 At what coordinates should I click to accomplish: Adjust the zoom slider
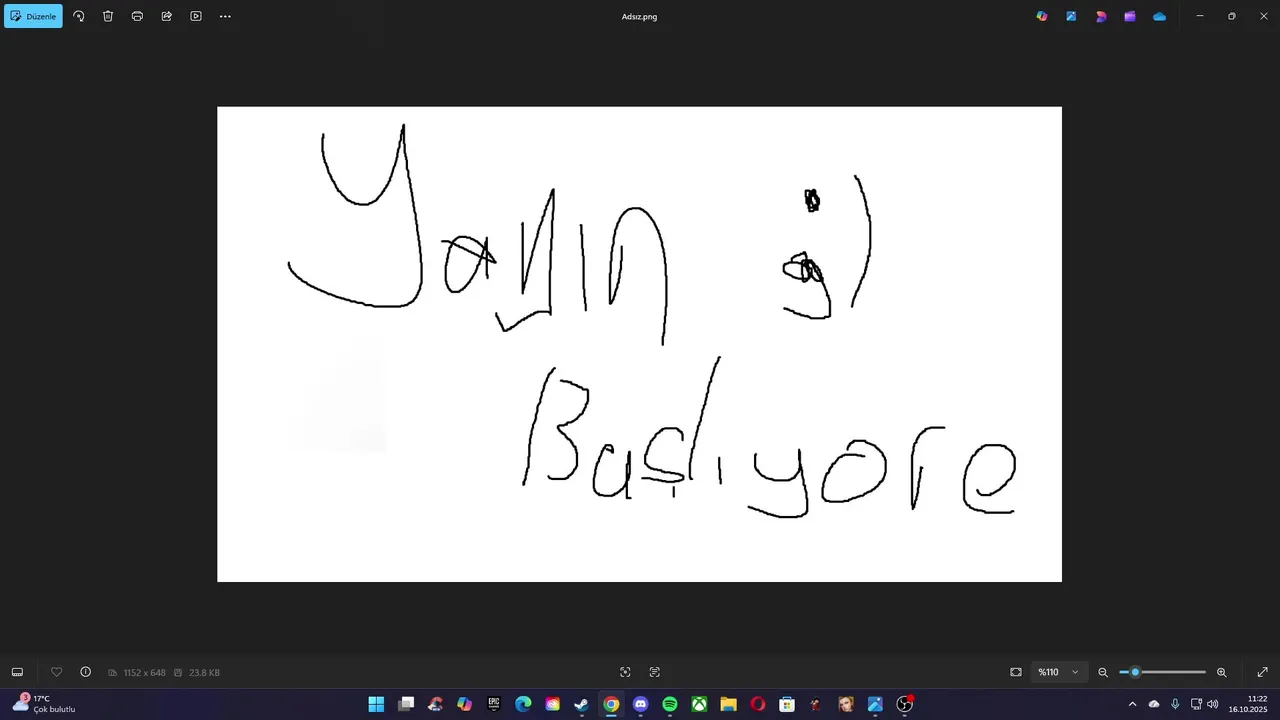click(1162, 672)
